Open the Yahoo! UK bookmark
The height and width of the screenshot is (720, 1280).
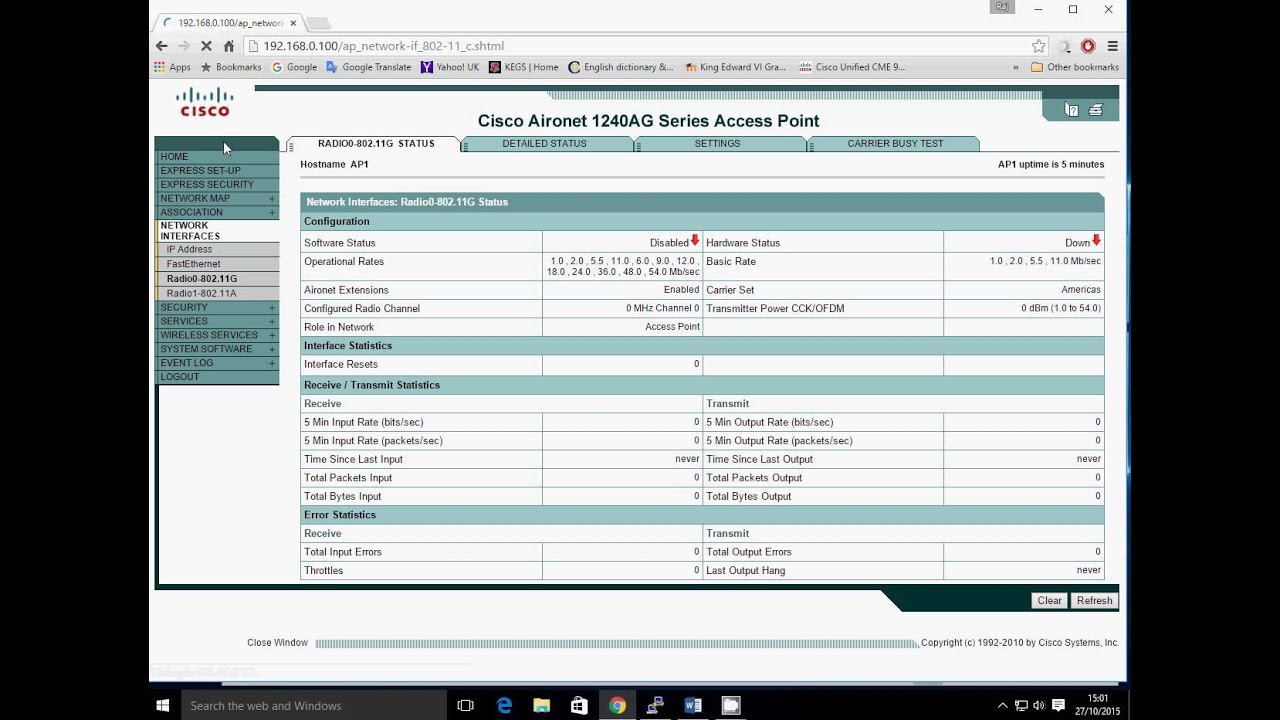click(450, 67)
